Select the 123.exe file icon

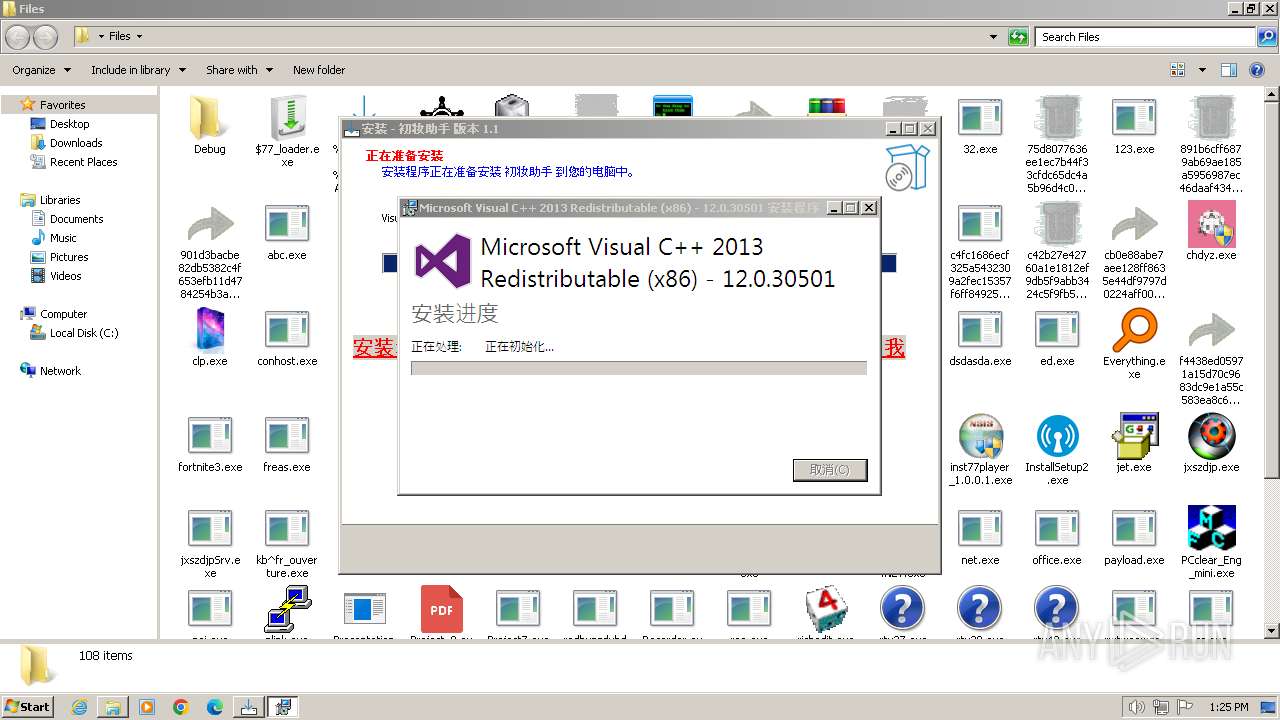[1134, 118]
